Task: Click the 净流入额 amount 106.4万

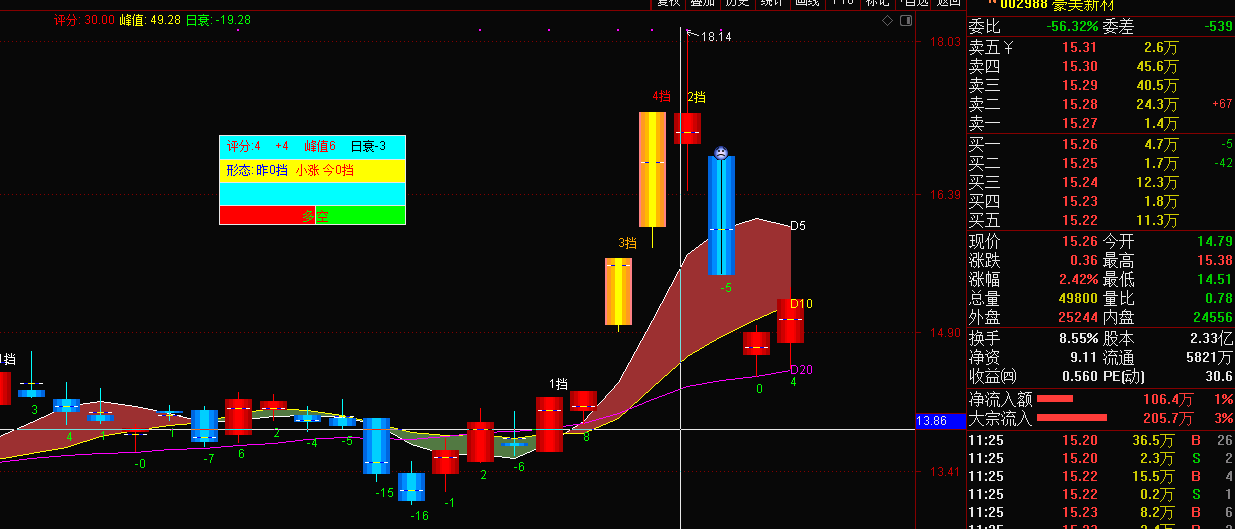Action: pos(1167,399)
